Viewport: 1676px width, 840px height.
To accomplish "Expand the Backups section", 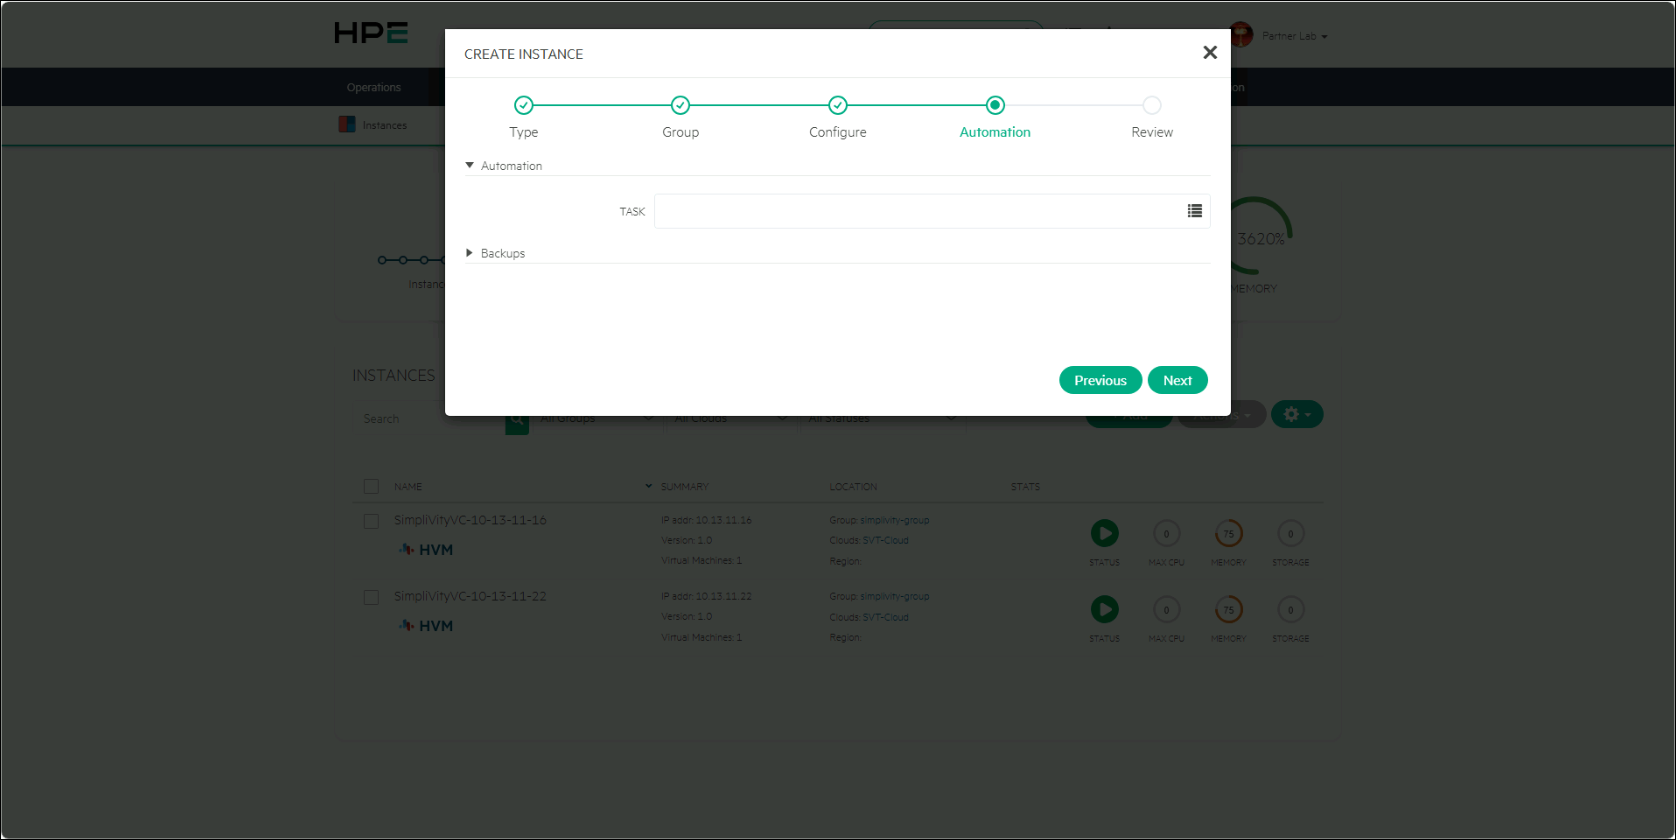I will pyautogui.click(x=495, y=254).
